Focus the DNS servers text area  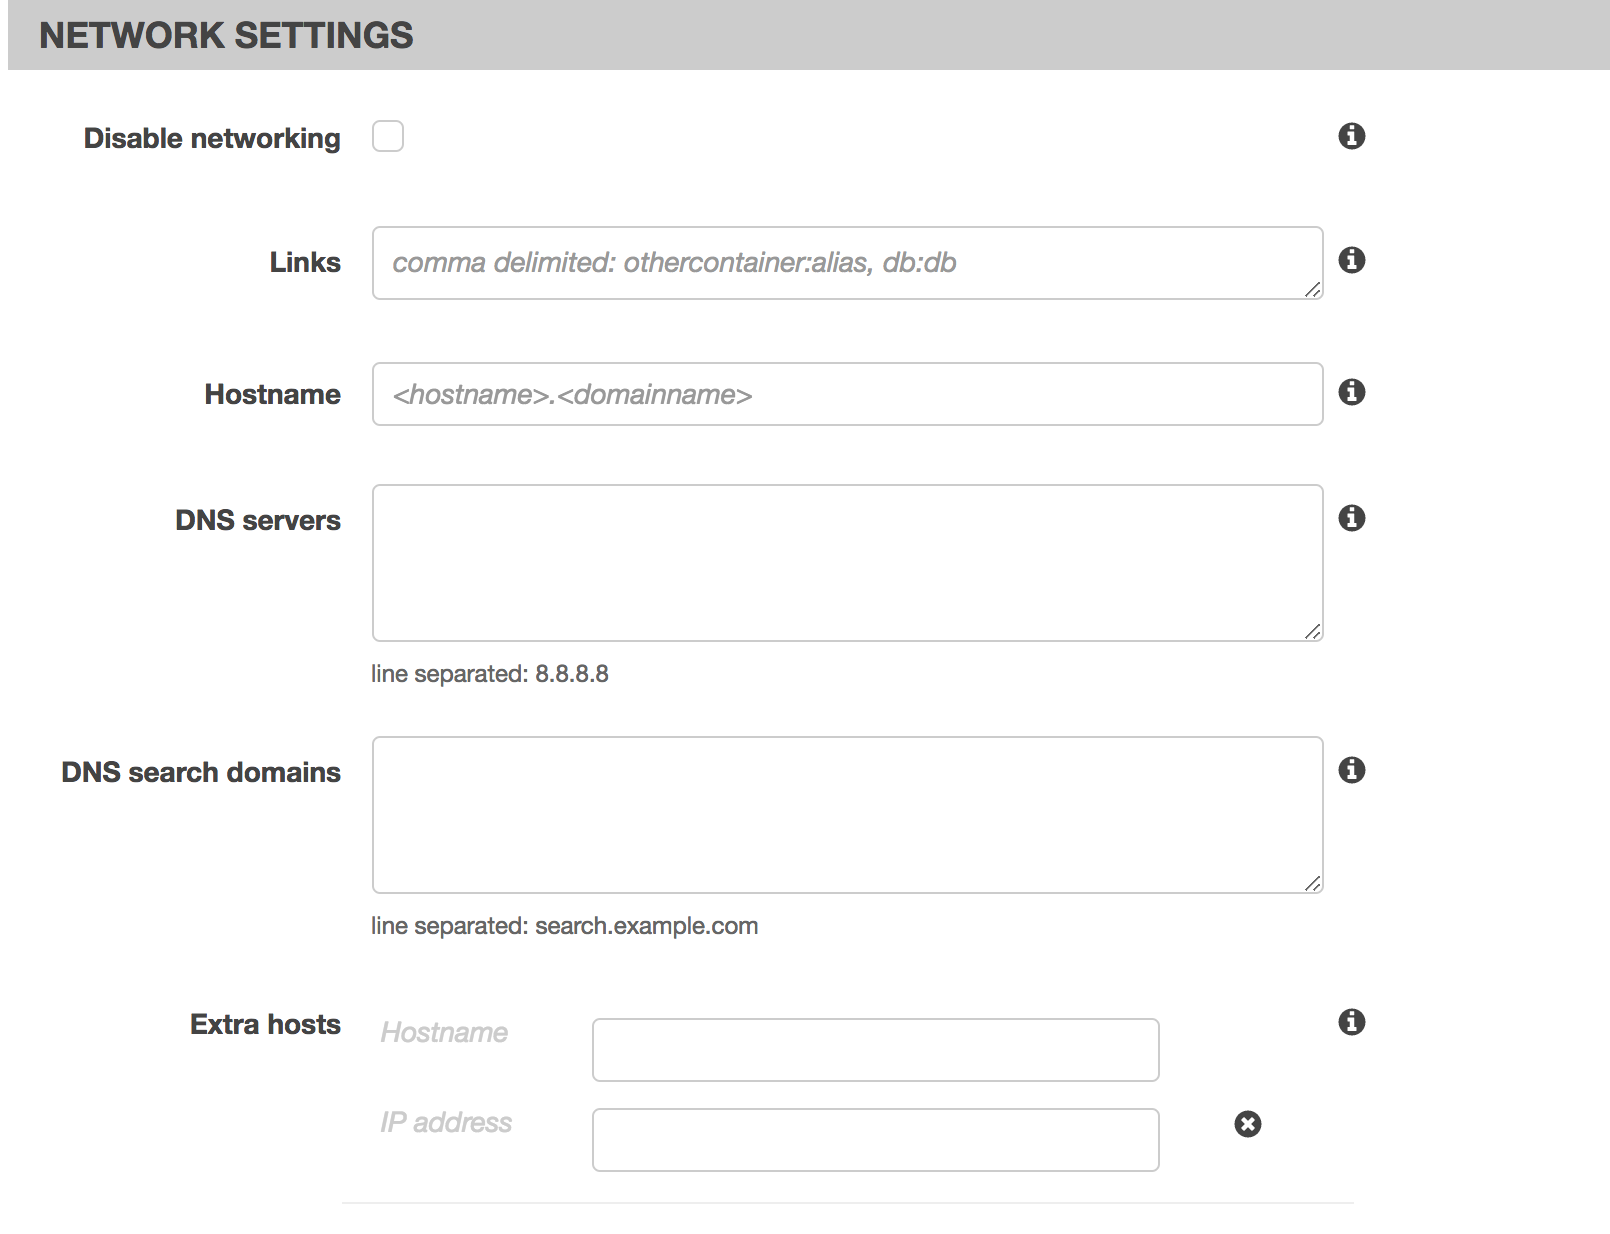click(x=848, y=563)
